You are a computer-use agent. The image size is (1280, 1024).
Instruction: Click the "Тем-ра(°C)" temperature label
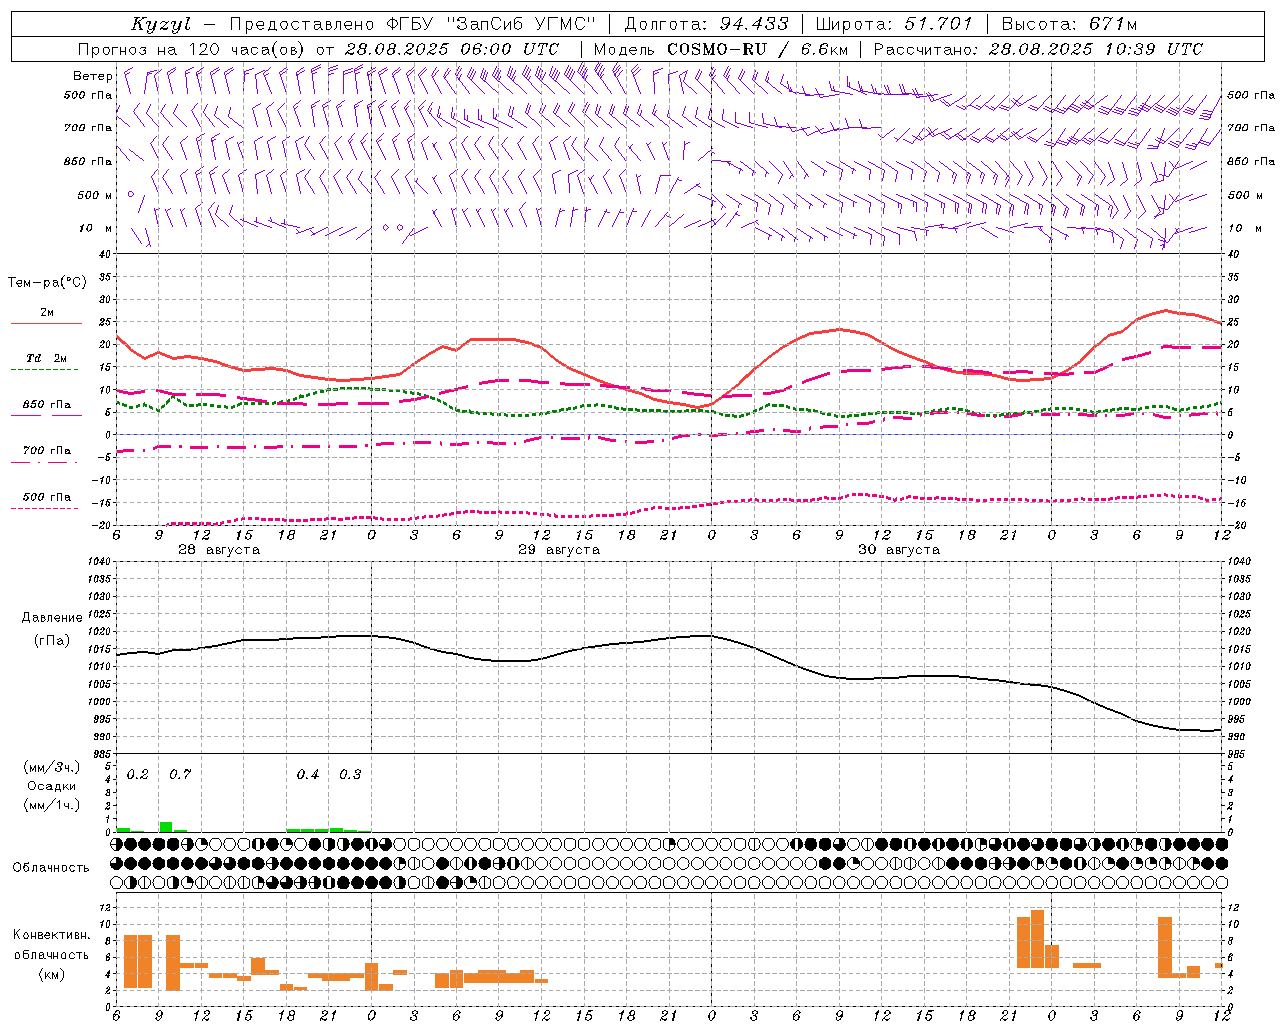(46, 283)
